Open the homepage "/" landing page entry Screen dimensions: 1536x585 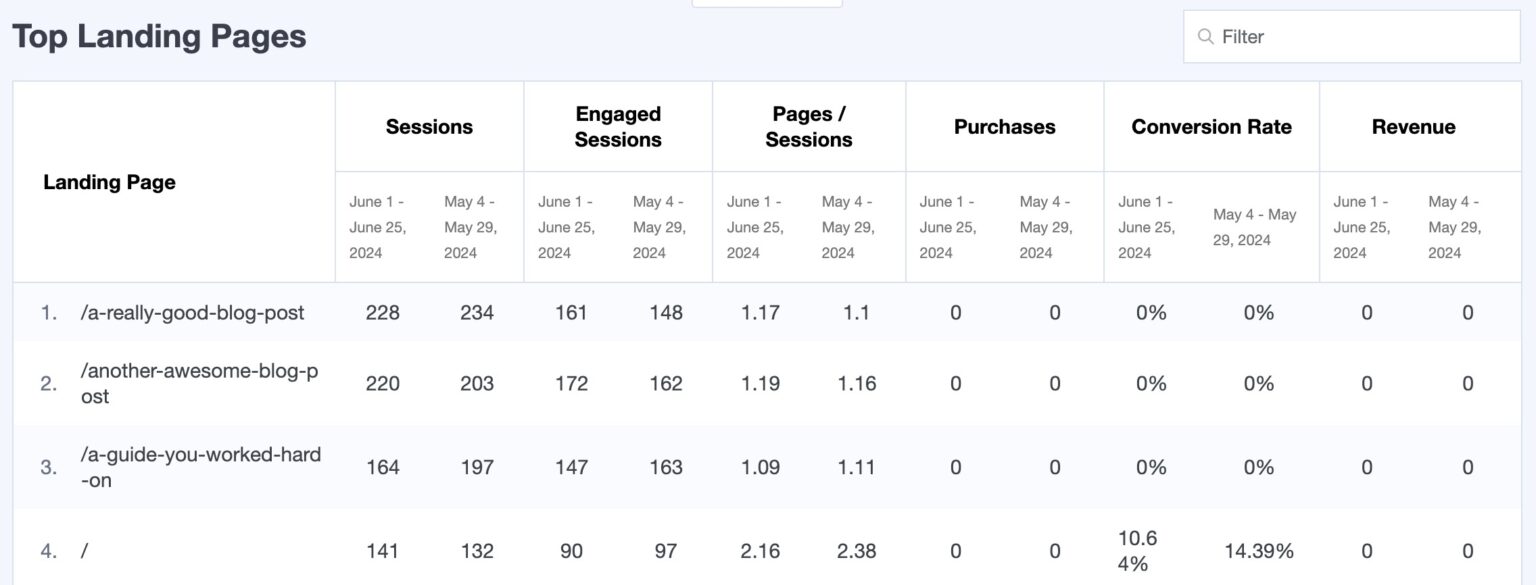coord(85,550)
